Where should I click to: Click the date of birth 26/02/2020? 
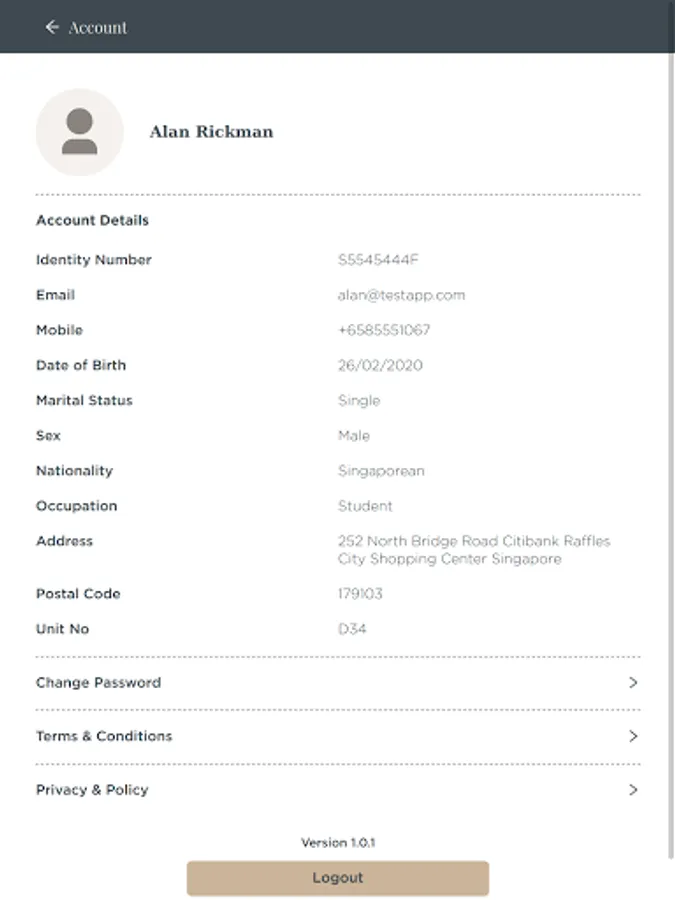tap(380, 365)
